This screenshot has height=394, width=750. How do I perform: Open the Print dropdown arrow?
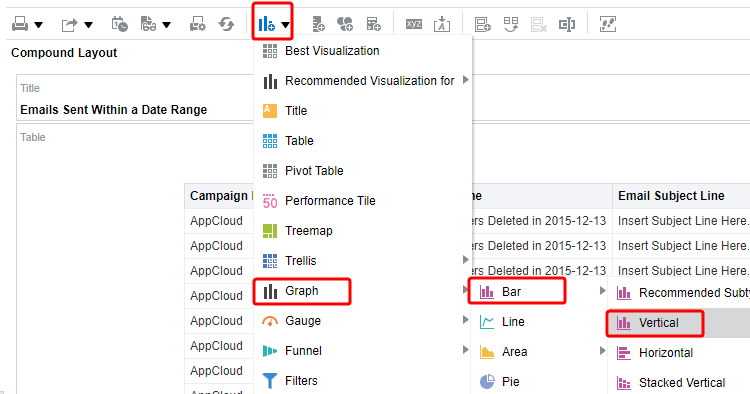(39, 24)
